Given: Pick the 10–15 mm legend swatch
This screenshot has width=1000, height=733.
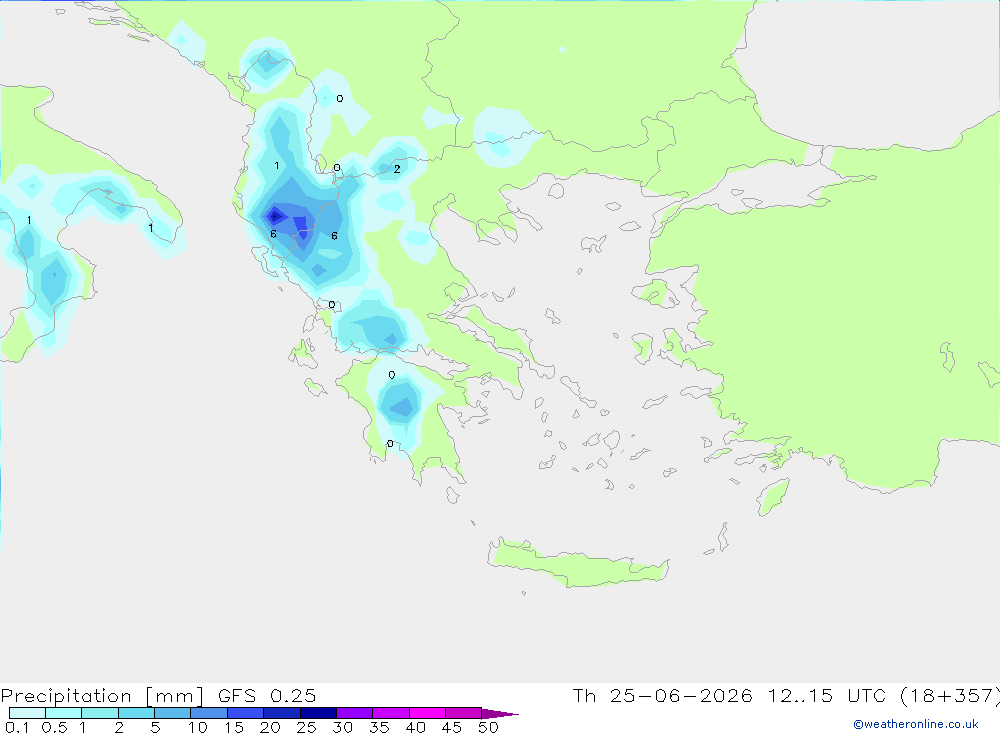Looking at the screenshot, I should (209, 713).
